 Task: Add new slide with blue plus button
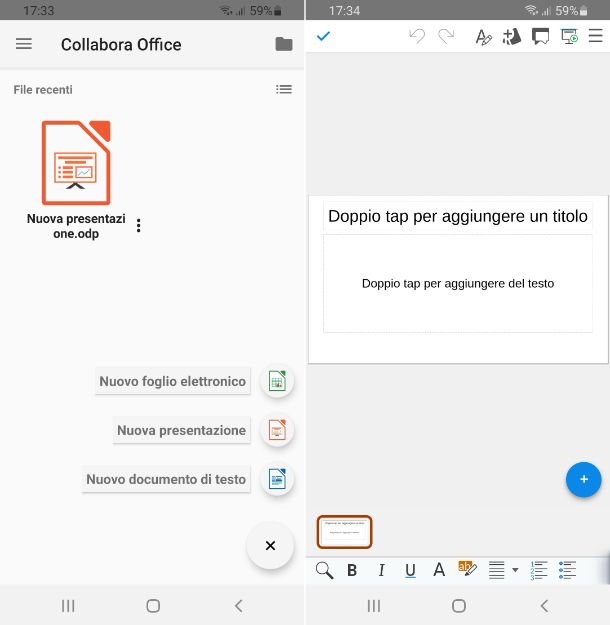pos(584,480)
